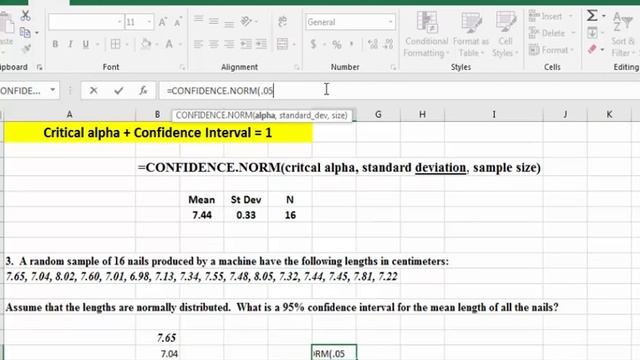Screen dimensions: 640x360
Task: Decrease font size with smaller A
Action: pos(177,22)
